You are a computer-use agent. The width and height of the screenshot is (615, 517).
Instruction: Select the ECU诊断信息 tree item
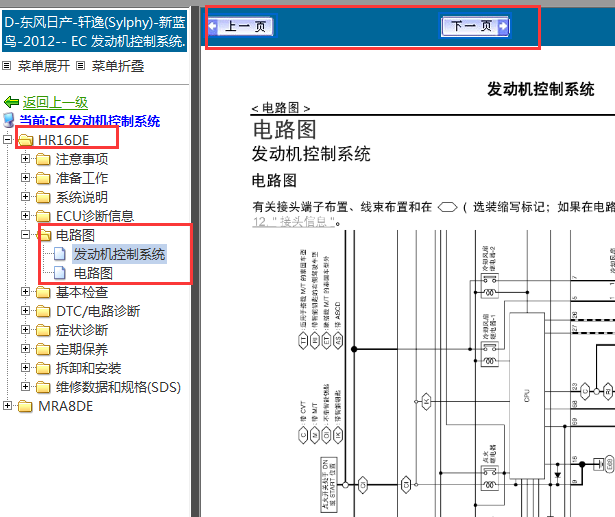(x=95, y=216)
